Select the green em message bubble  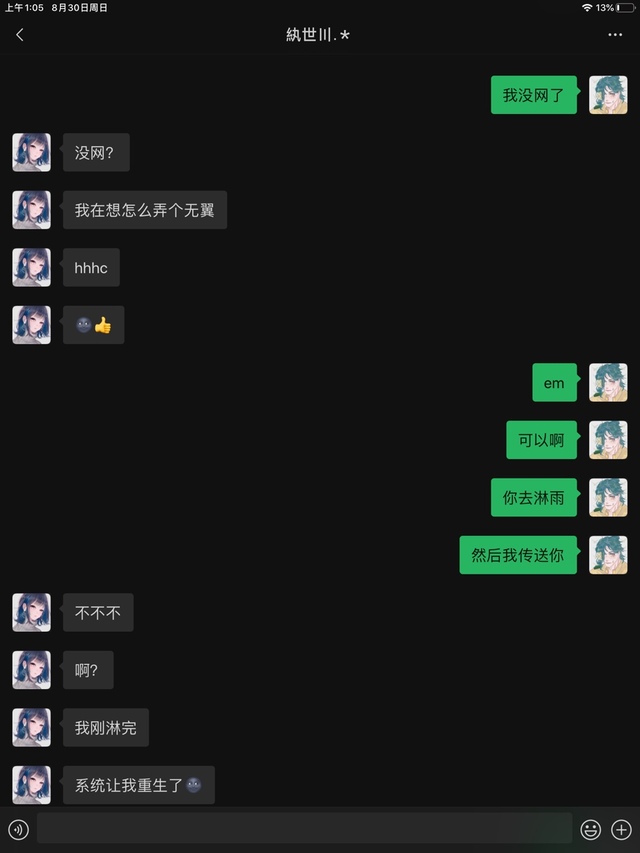click(x=555, y=382)
